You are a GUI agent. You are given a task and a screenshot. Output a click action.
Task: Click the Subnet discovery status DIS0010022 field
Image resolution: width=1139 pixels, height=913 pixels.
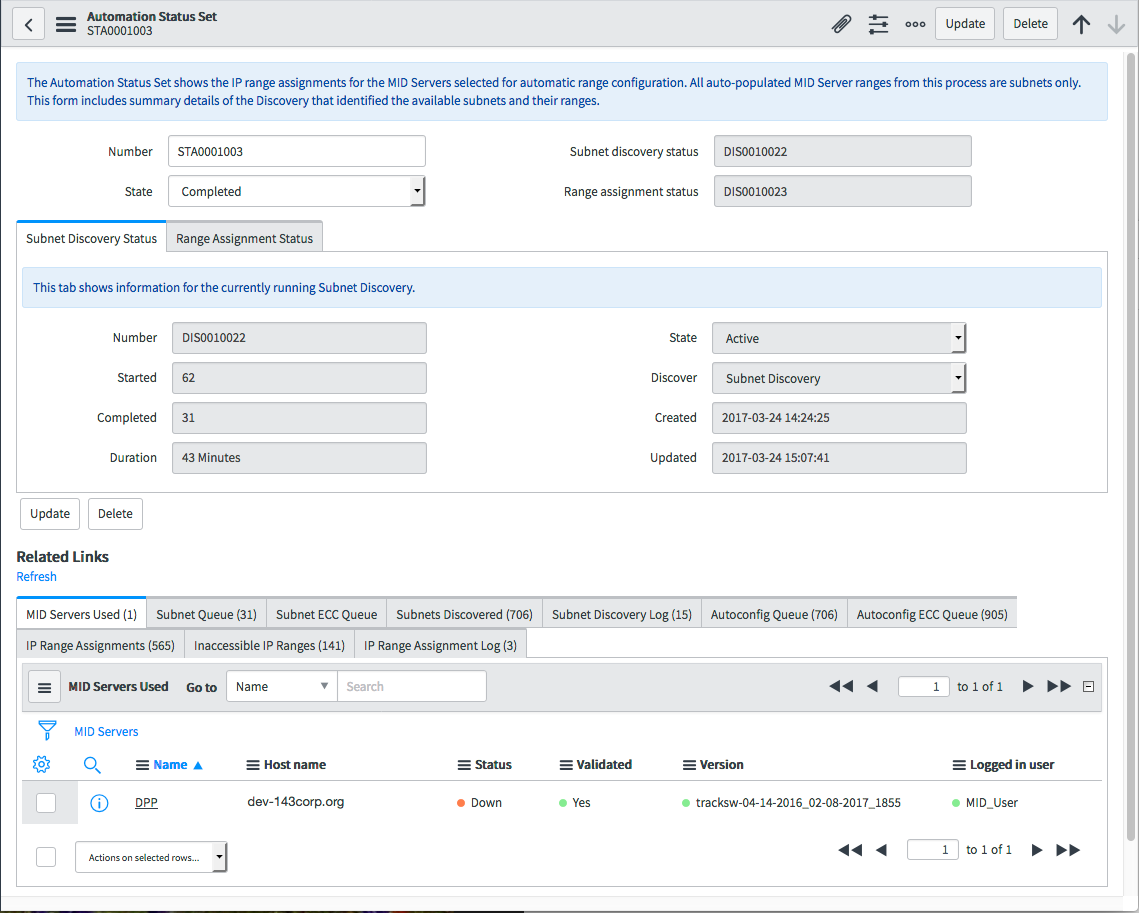coord(843,151)
